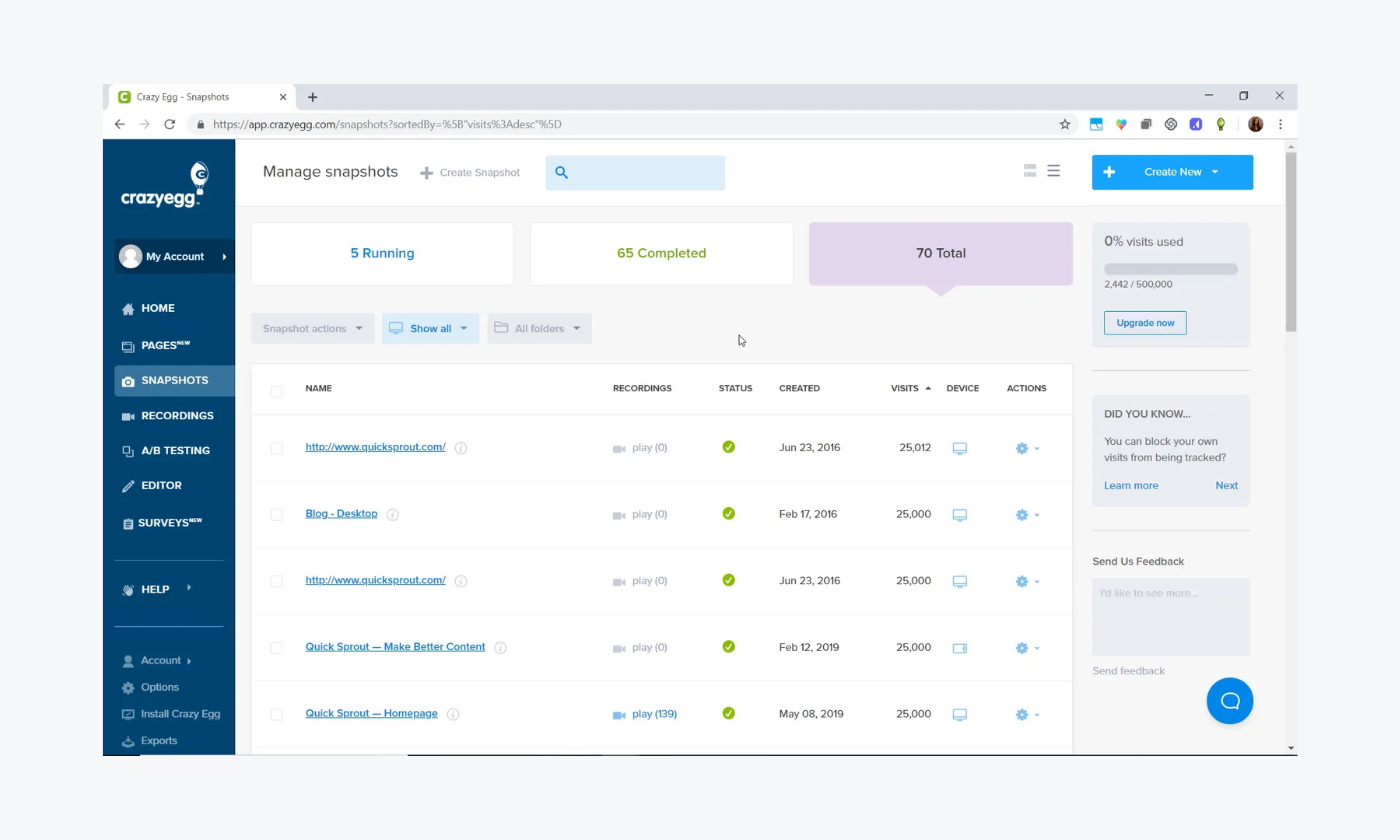The width and height of the screenshot is (1400, 840).
Task: Sort by the VISITS column header
Action: coord(910,389)
